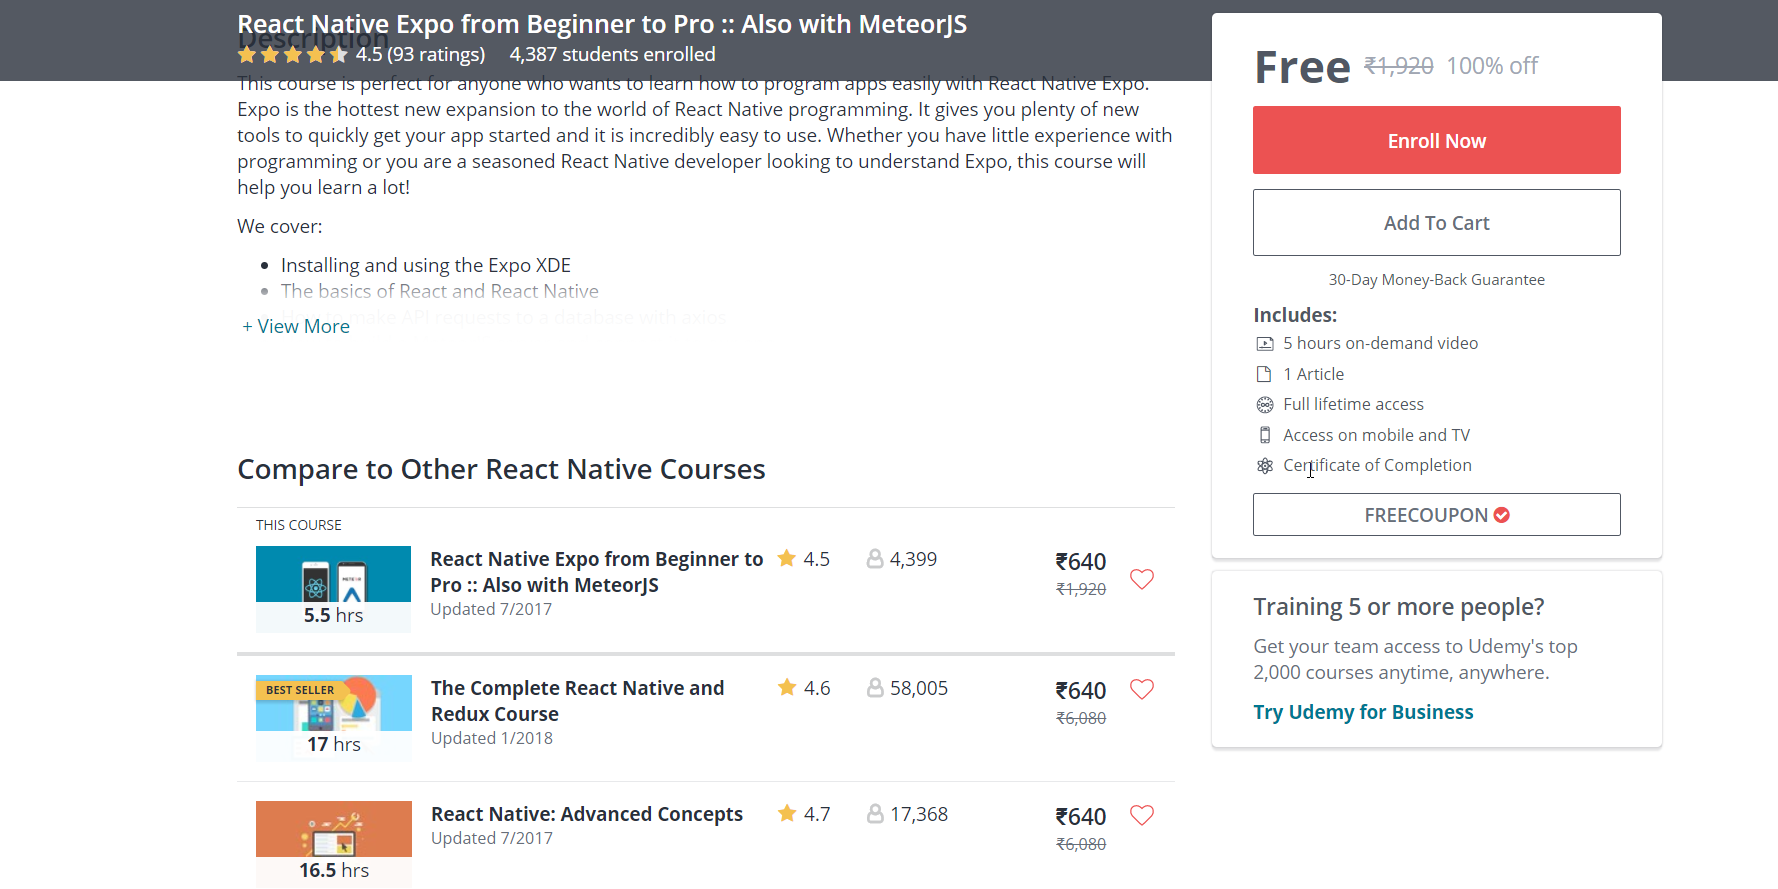1778x889 pixels.
Task: Toggle wishlist heart for Complete React Native course
Action: click(x=1141, y=689)
